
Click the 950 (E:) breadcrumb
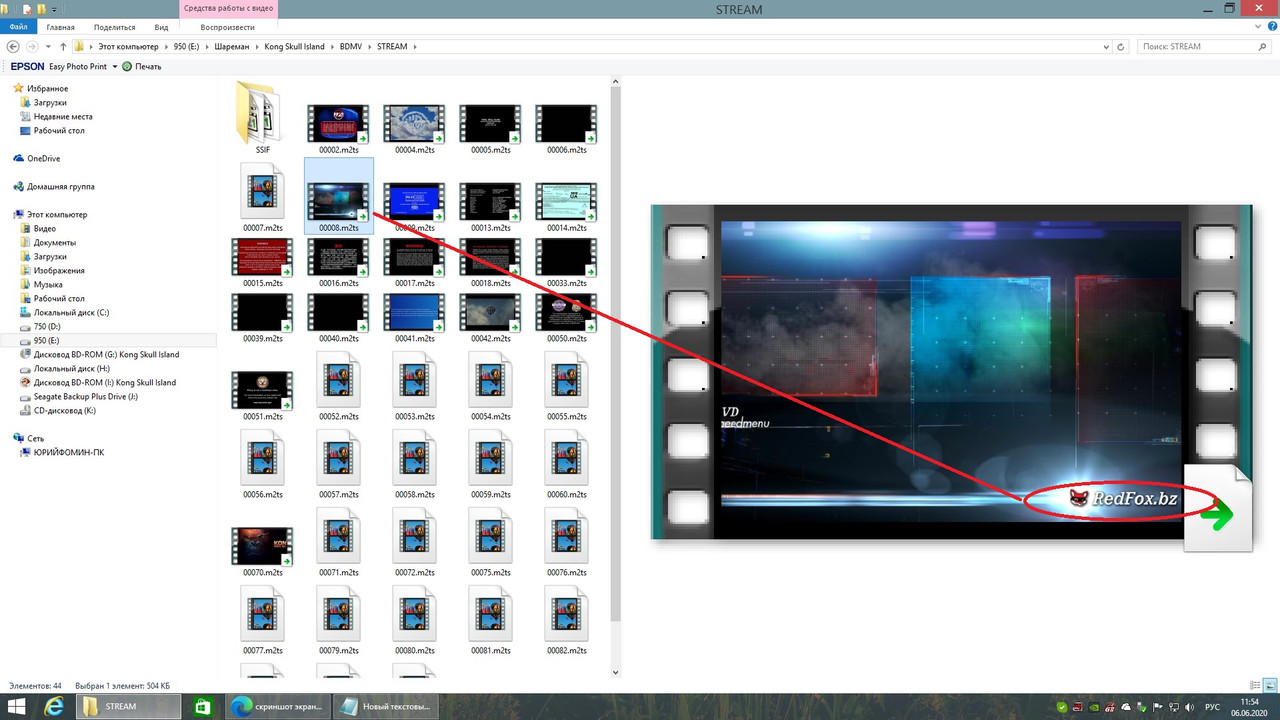[187, 46]
